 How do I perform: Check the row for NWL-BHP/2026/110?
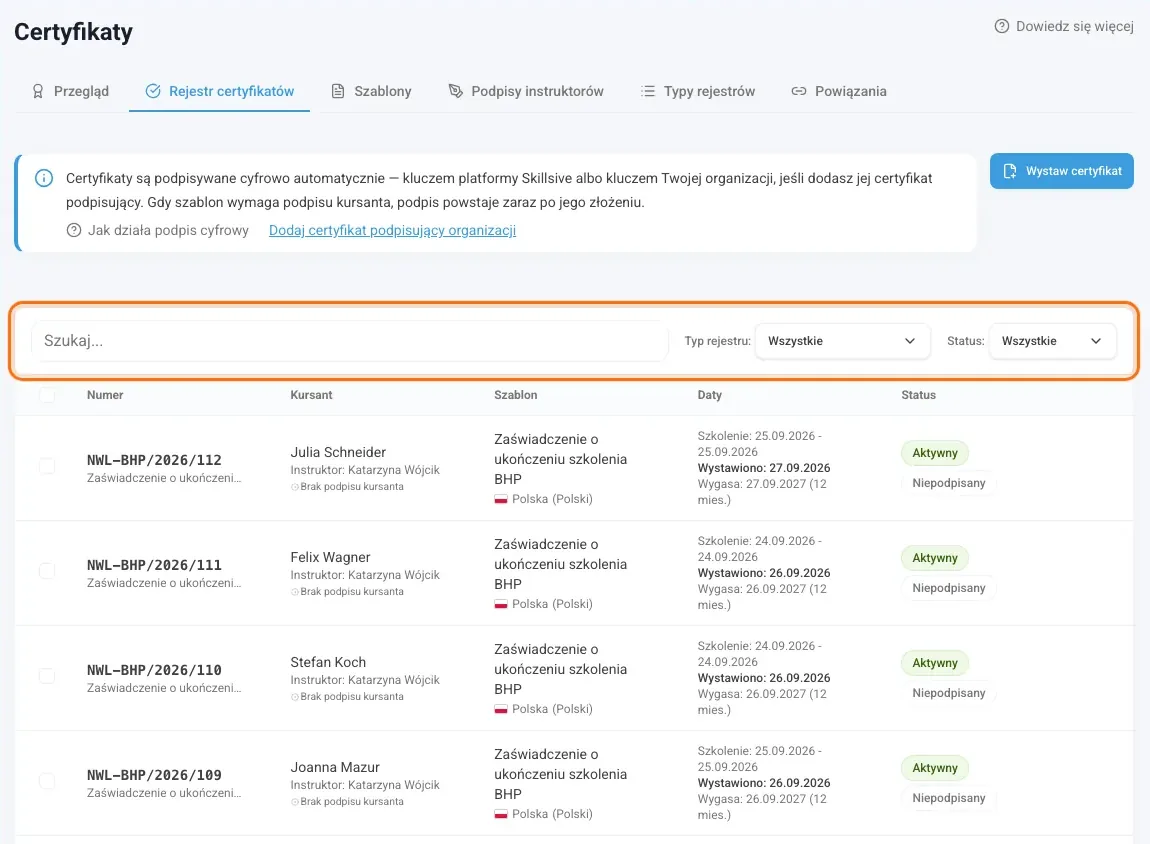(x=47, y=676)
